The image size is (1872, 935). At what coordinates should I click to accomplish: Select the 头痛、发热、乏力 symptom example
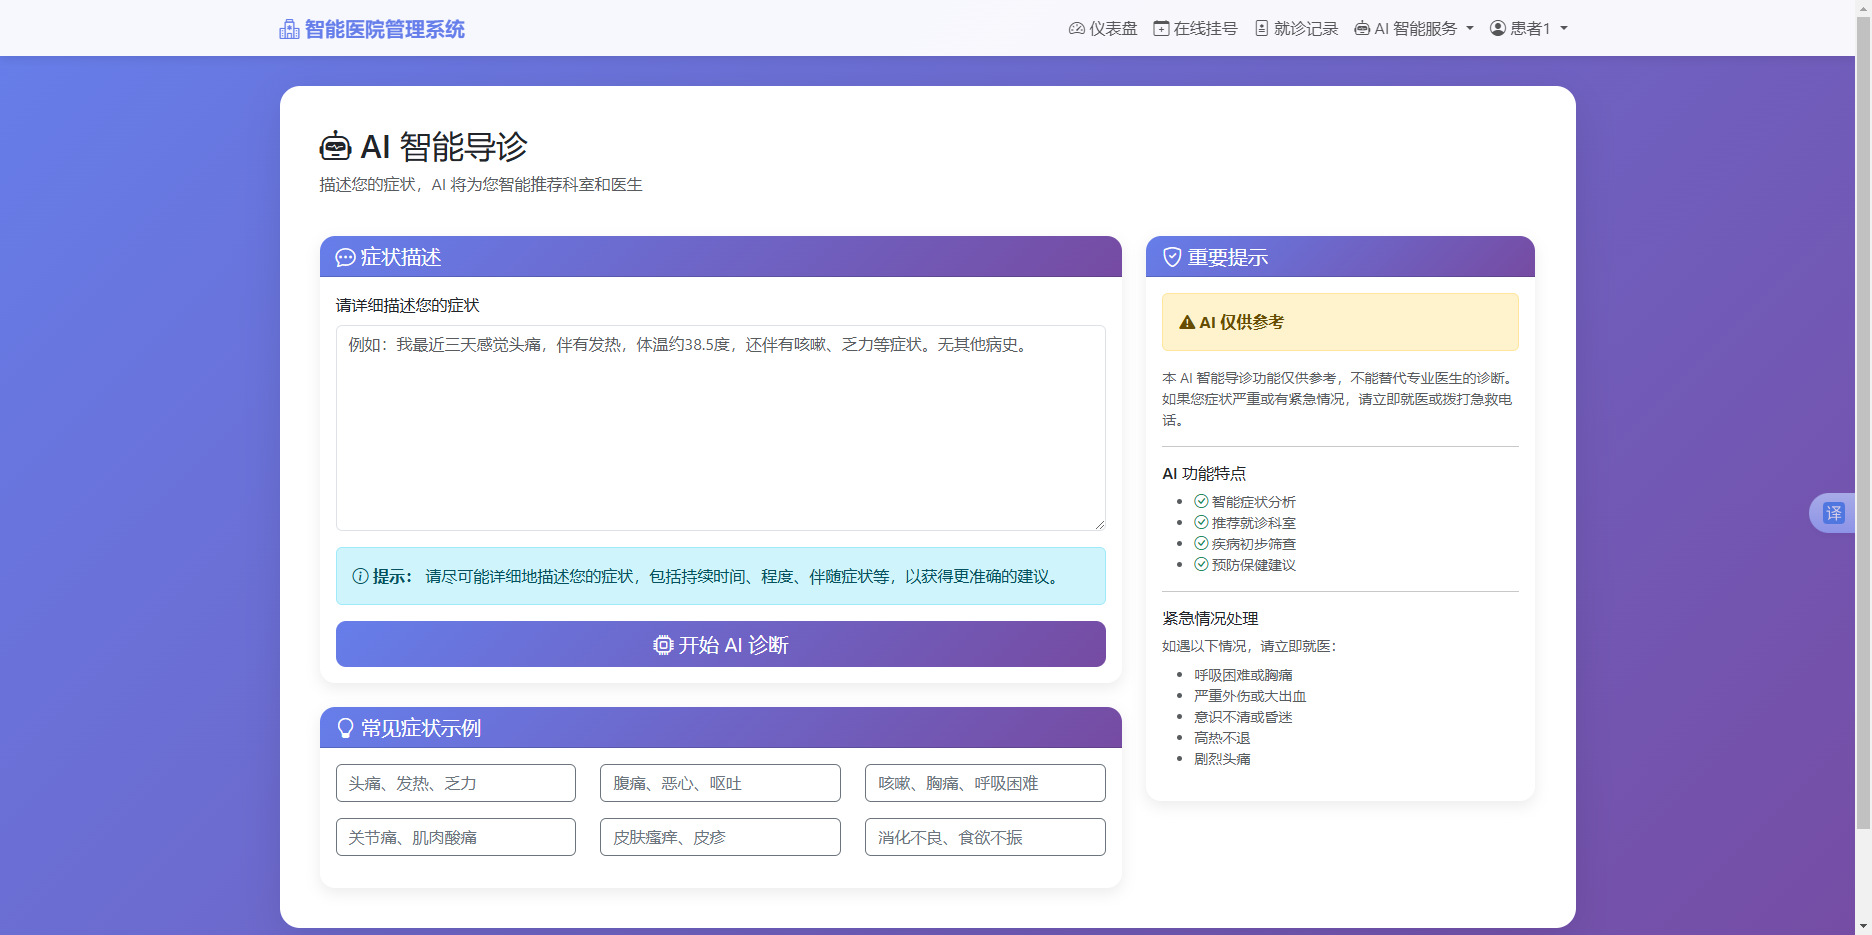point(455,783)
